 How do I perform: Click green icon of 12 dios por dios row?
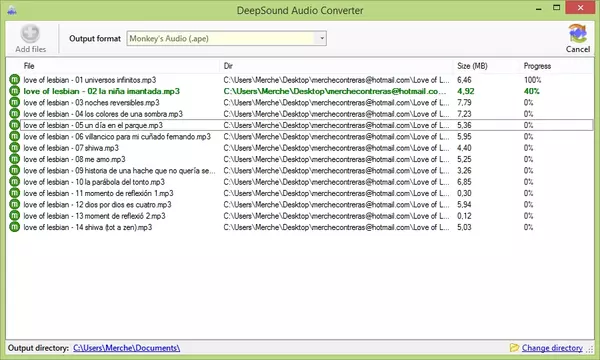click(x=14, y=204)
